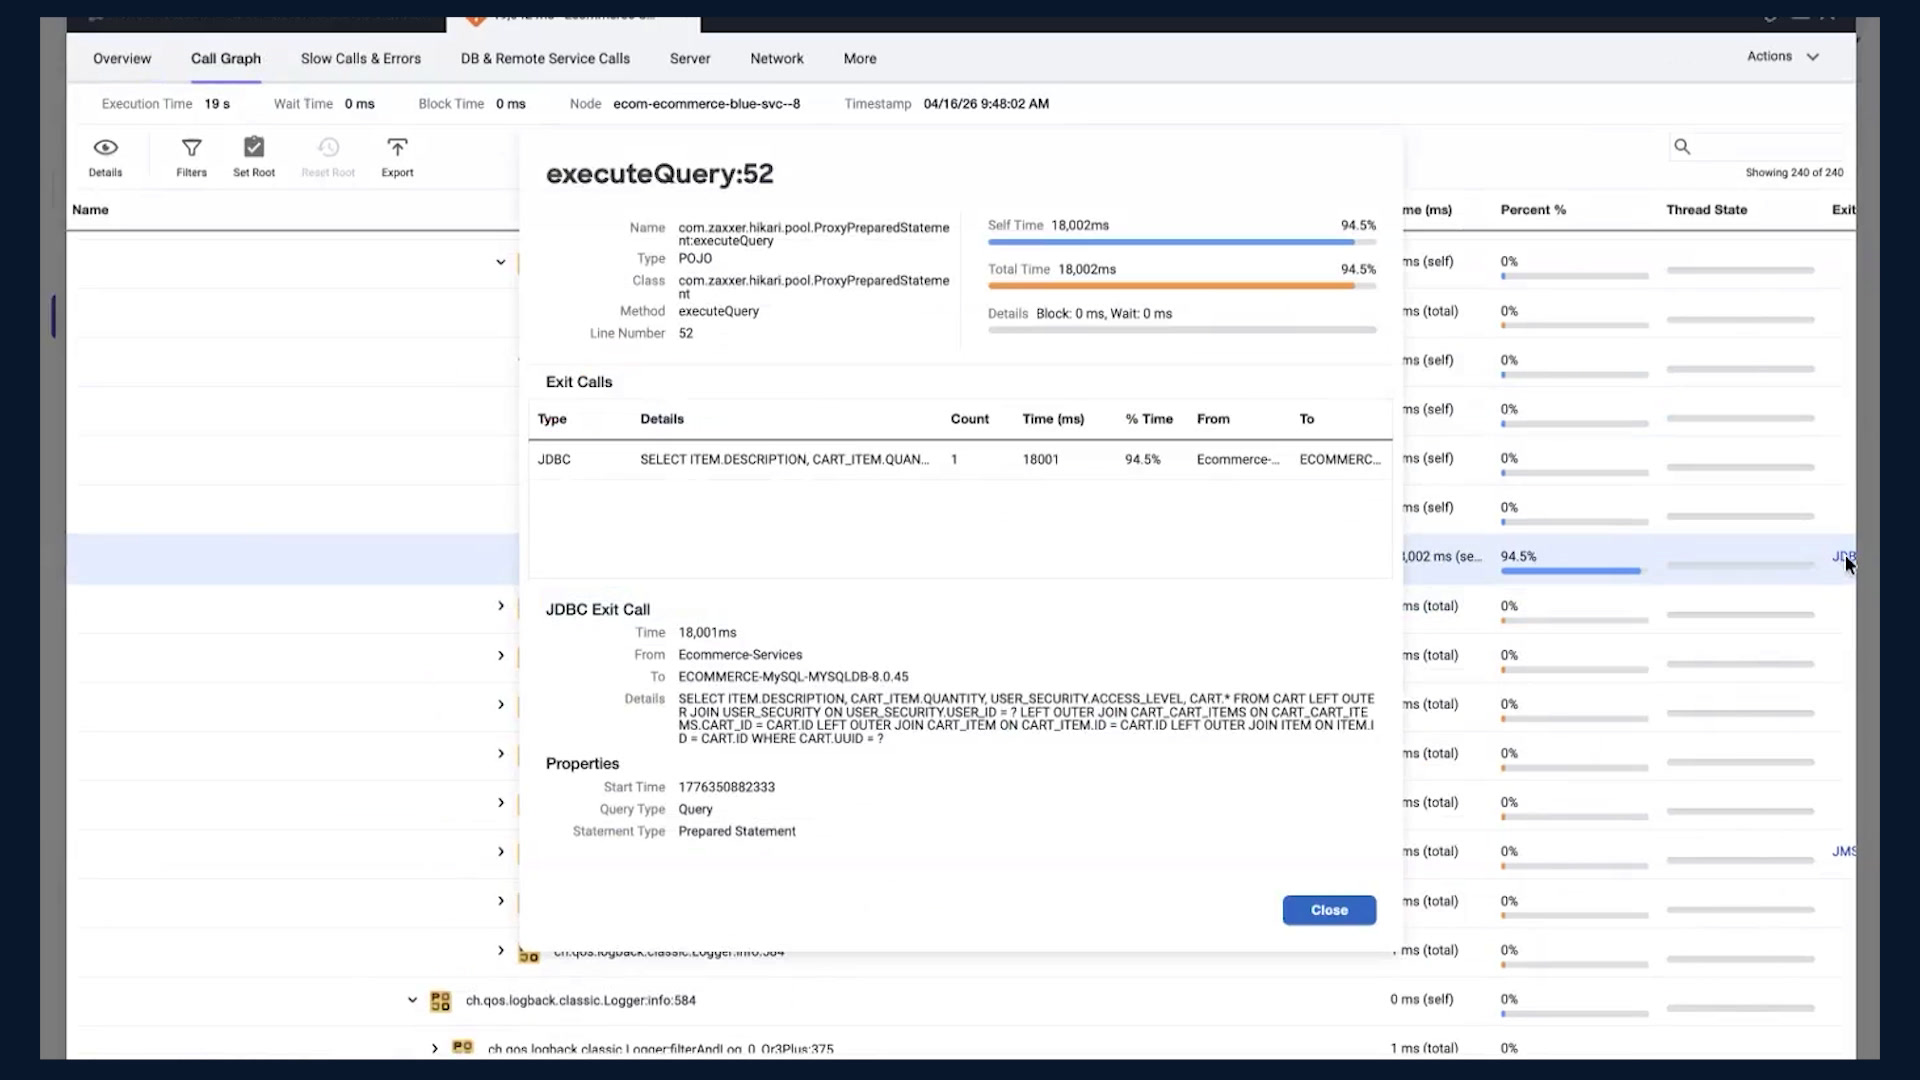Click the 18001 time cell
The image size is (1920, 1080).
point(1040,459)
